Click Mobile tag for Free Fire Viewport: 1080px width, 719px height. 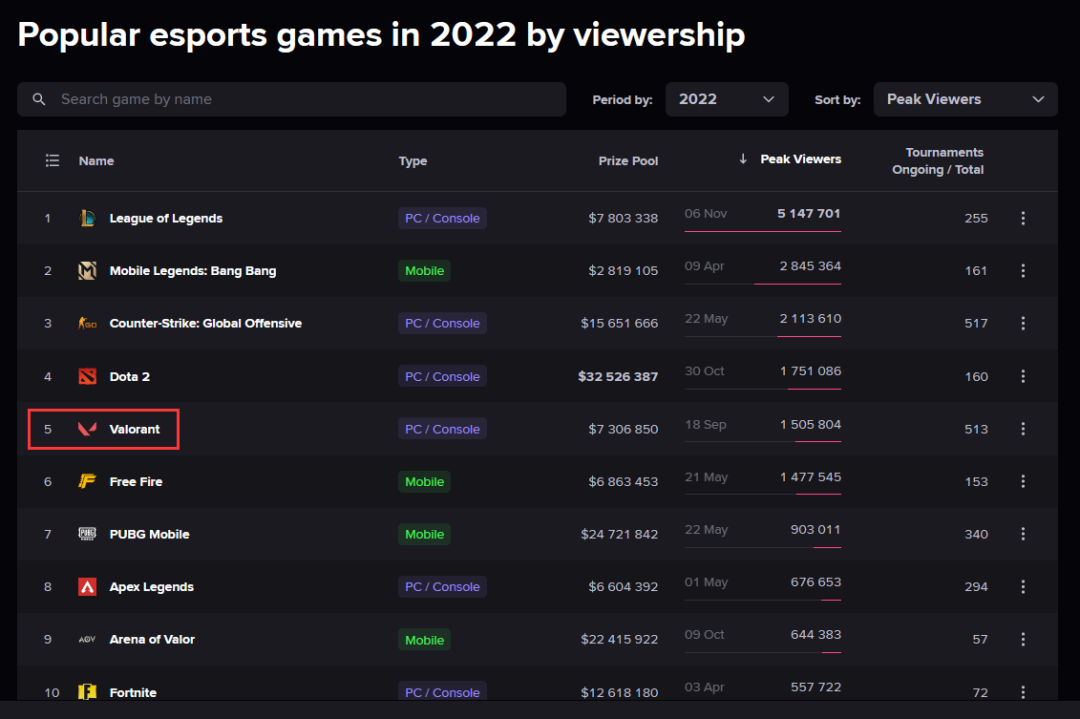(424, 481)
